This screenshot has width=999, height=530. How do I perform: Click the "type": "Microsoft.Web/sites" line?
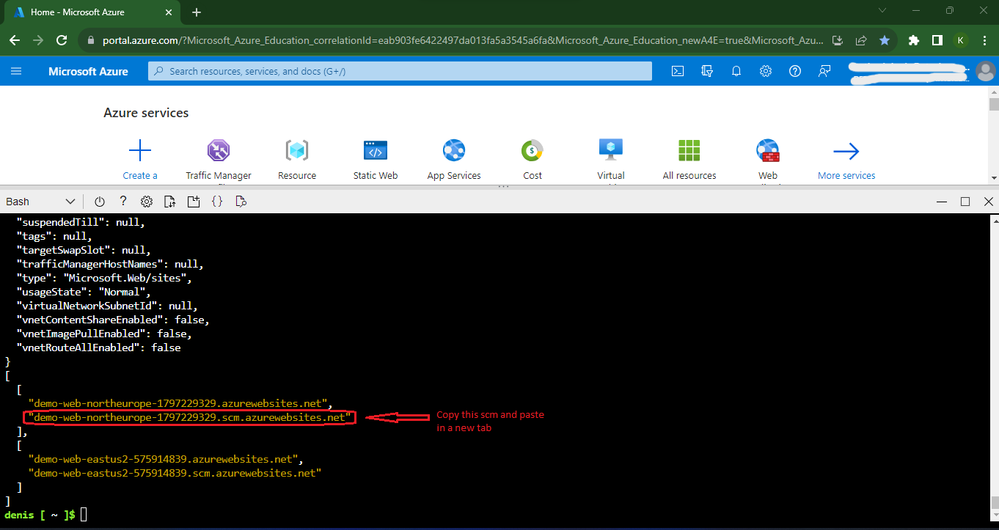(103, 278)
